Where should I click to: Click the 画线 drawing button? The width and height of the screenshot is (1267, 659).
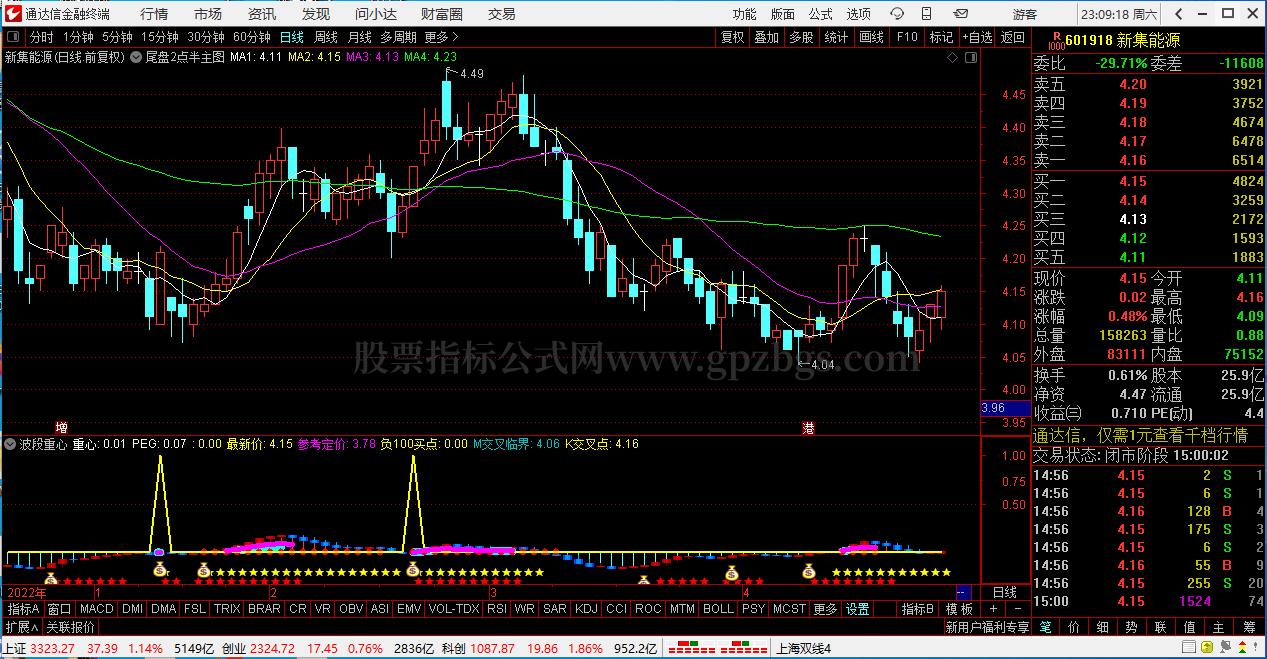tap(871, 37)
